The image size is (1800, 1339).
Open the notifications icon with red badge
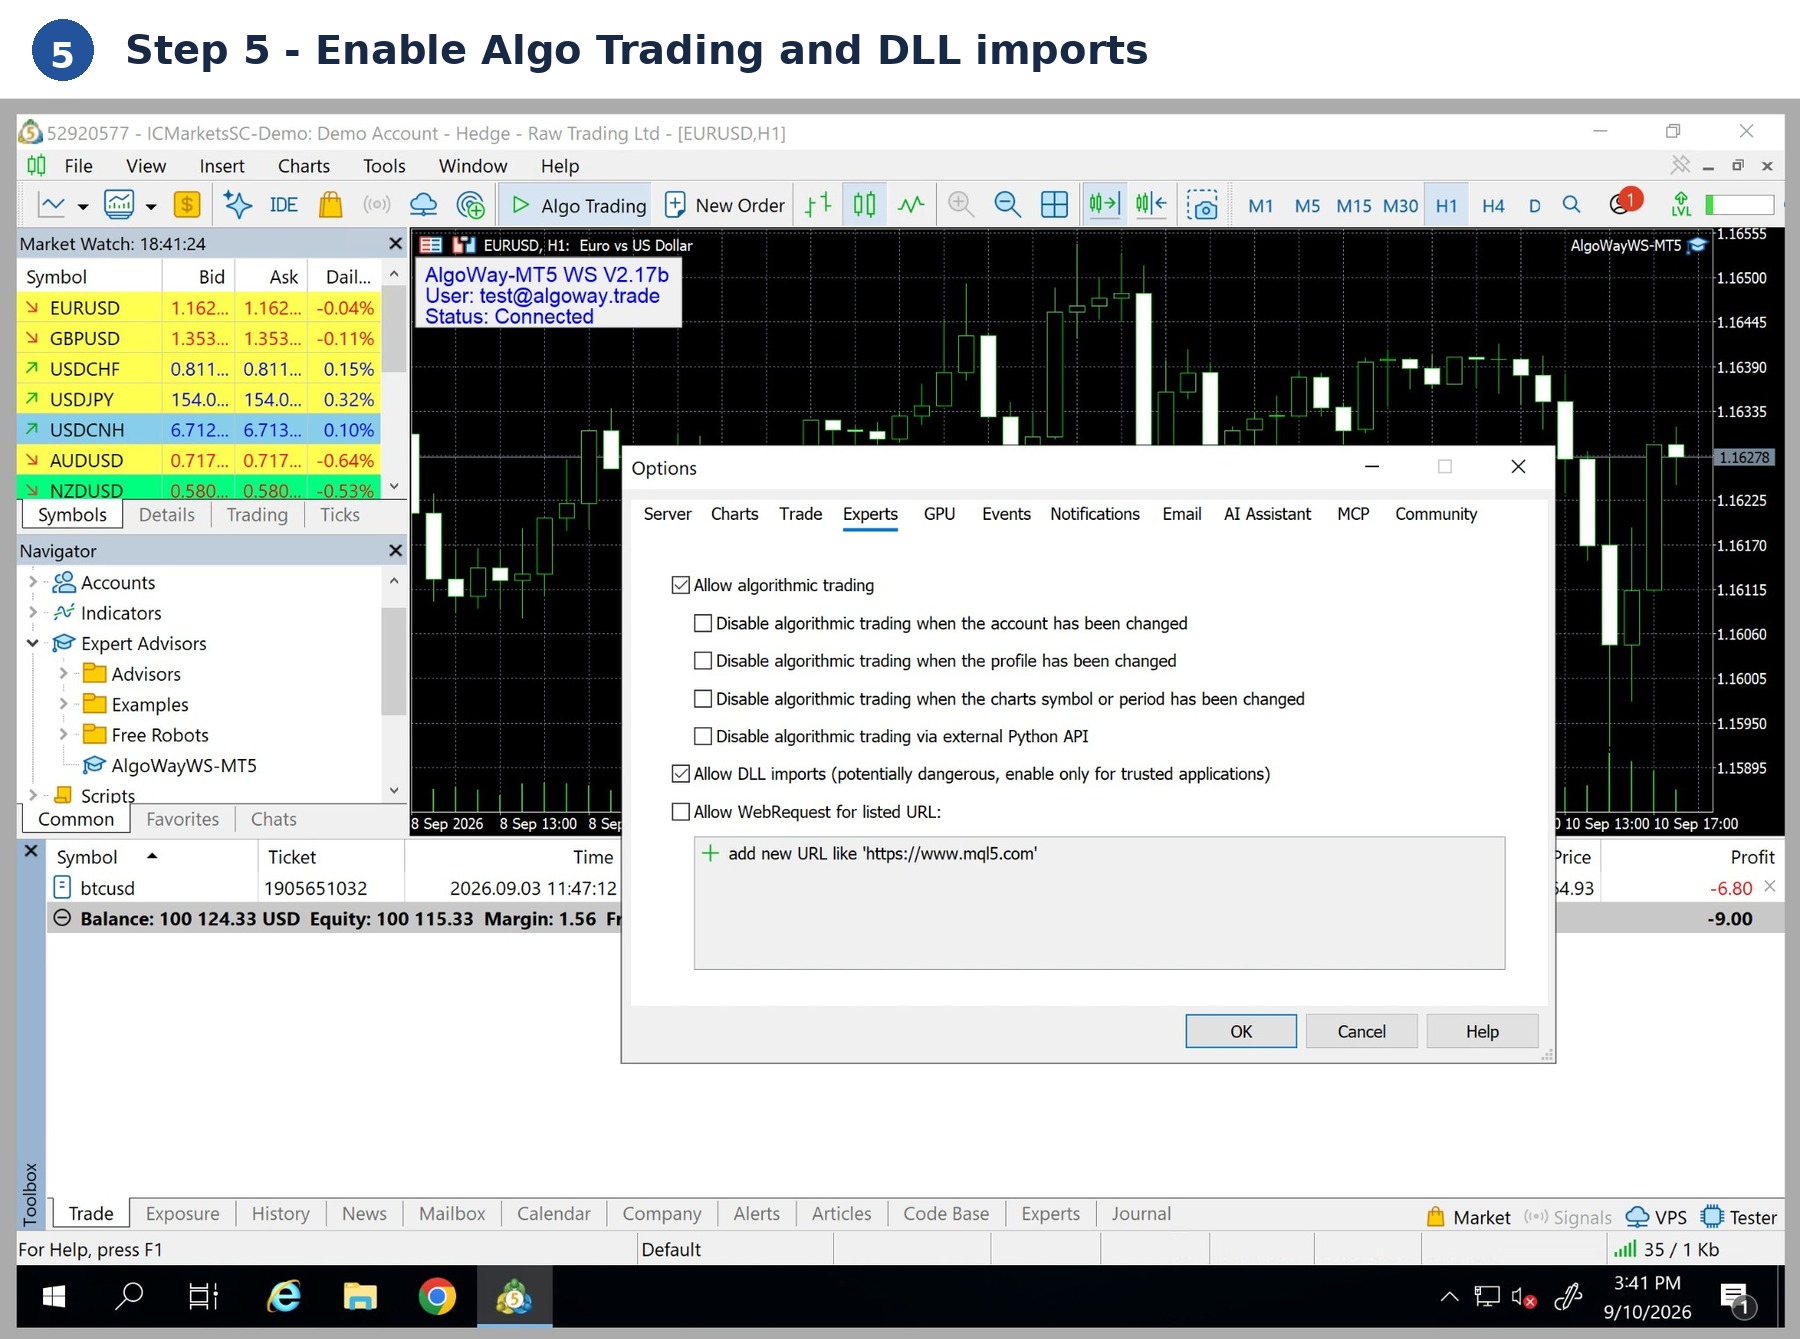pos(1624,203)
